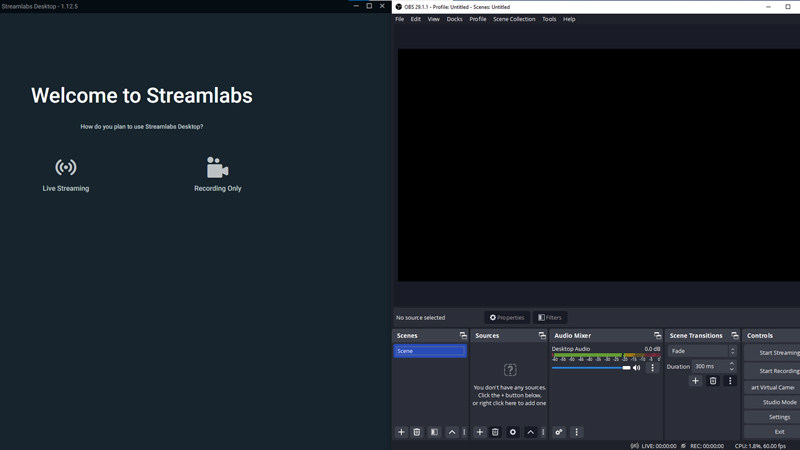Screen dimensions: 800x450
Task: Click the CPU usage status text
Action: [760, 446]
